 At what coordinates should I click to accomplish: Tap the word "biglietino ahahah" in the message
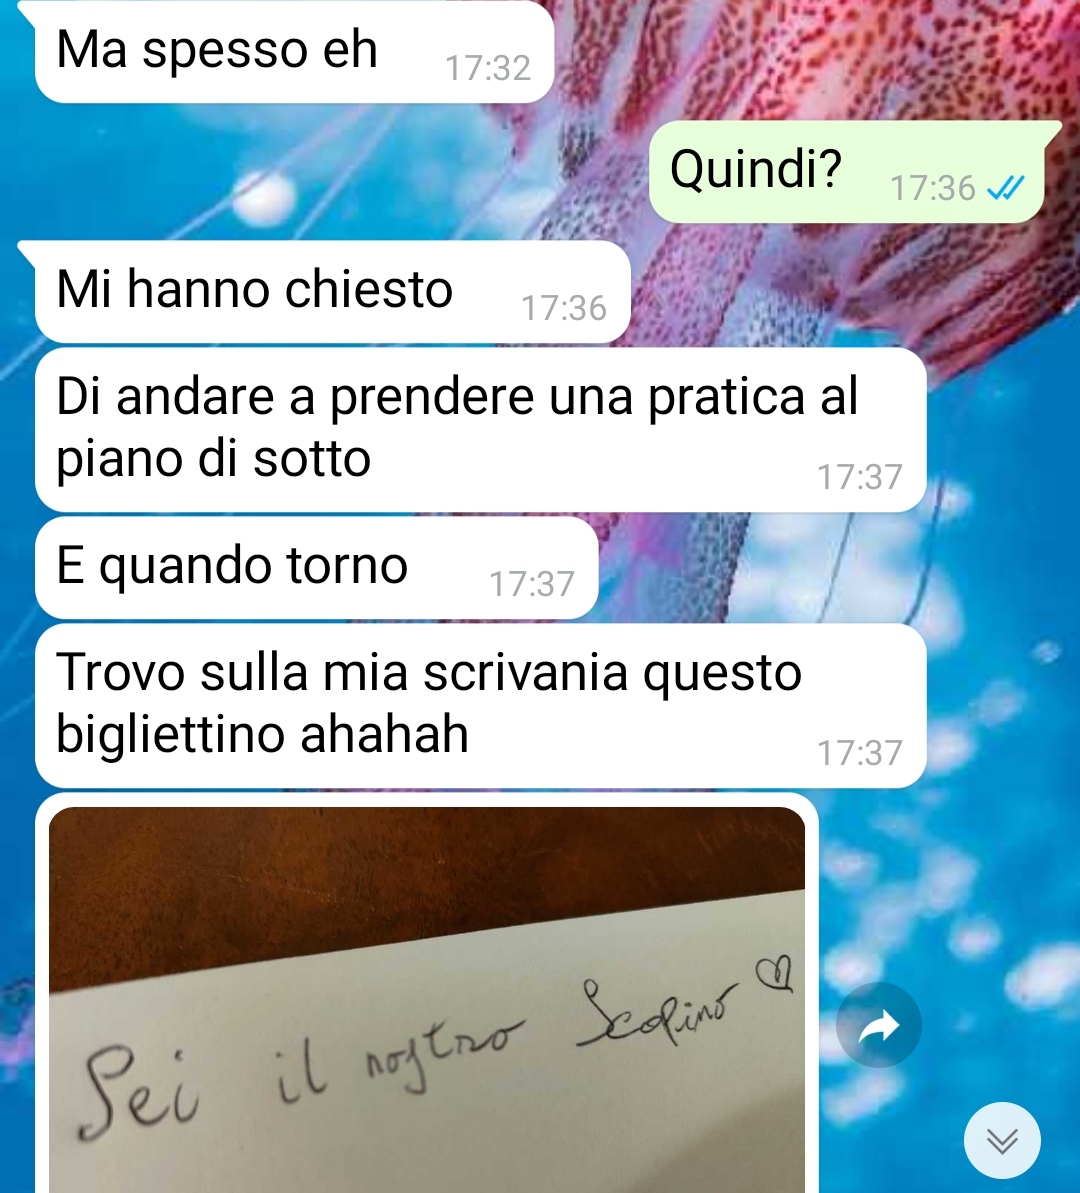click(x=263, y=734)
